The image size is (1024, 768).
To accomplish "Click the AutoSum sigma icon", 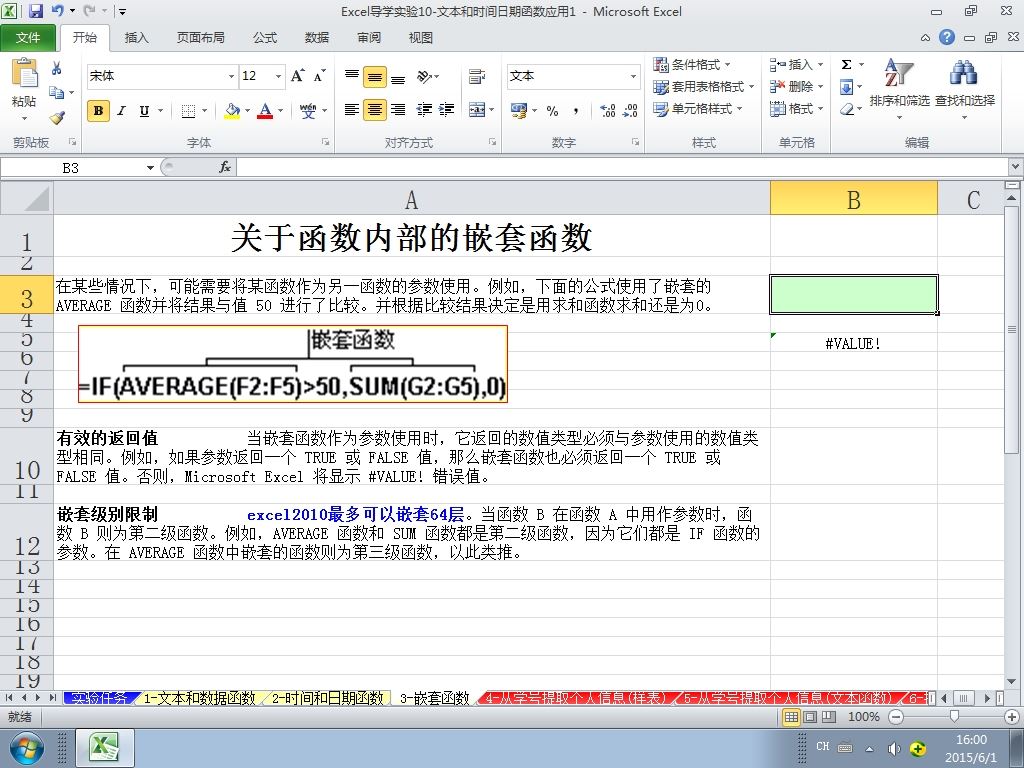I will pyautogui.click(x=846, y=65).
